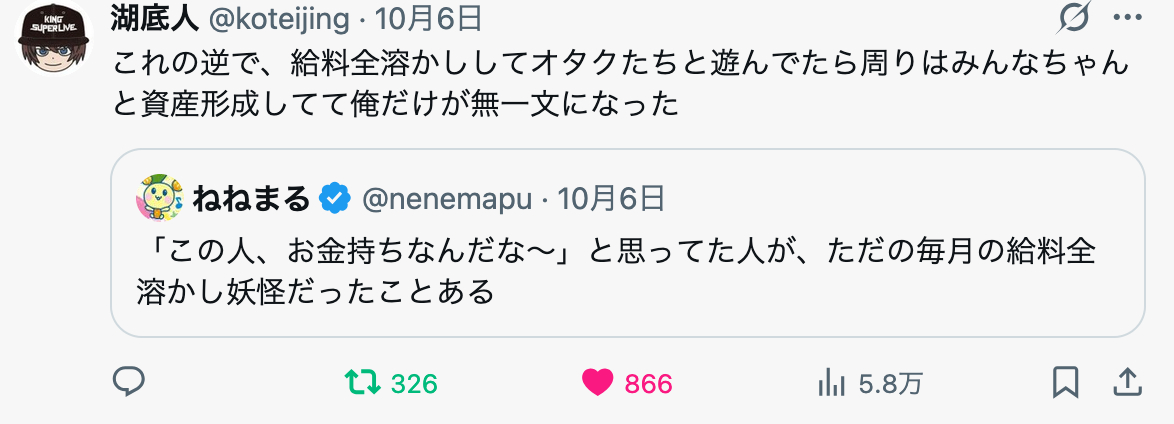Click the reply speech bubble icon
Image resolution: width=1174 pixels, height=424 pixels.
point(128,382)
